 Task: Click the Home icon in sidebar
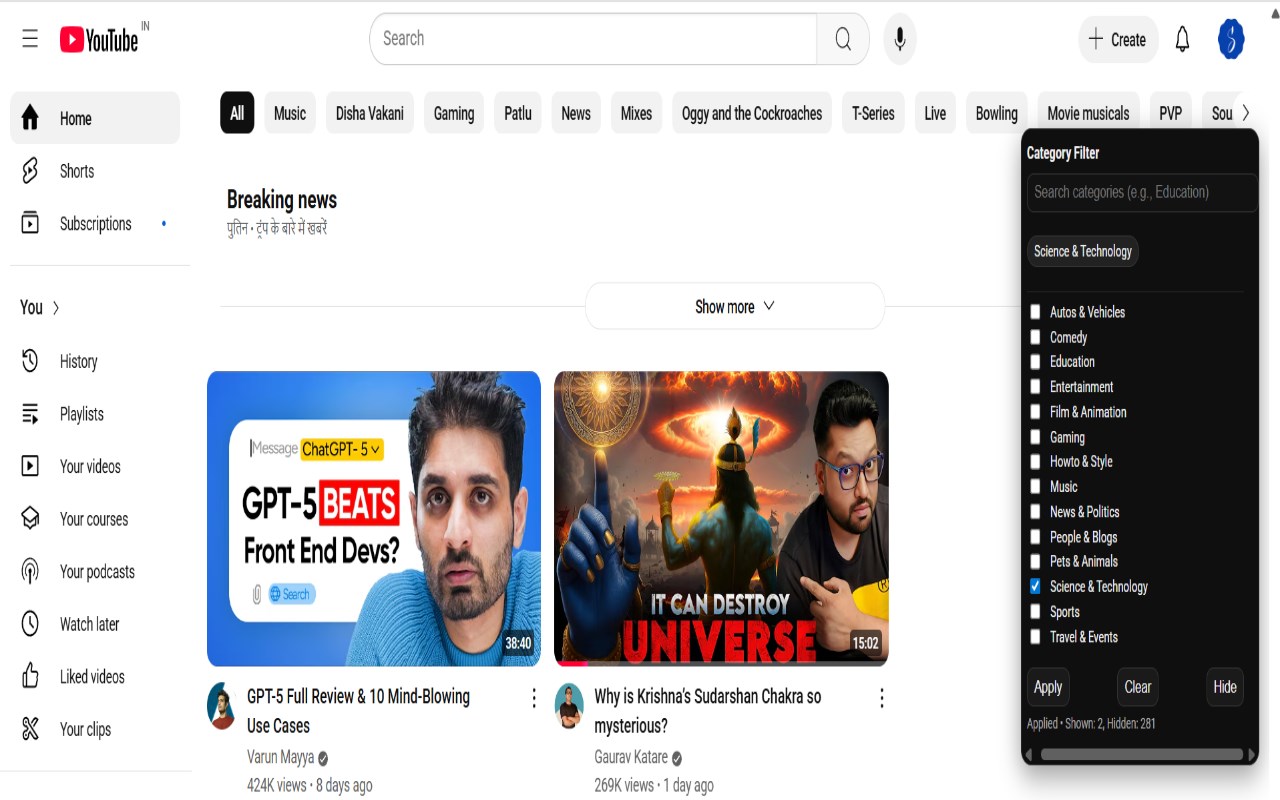[30, 118]
